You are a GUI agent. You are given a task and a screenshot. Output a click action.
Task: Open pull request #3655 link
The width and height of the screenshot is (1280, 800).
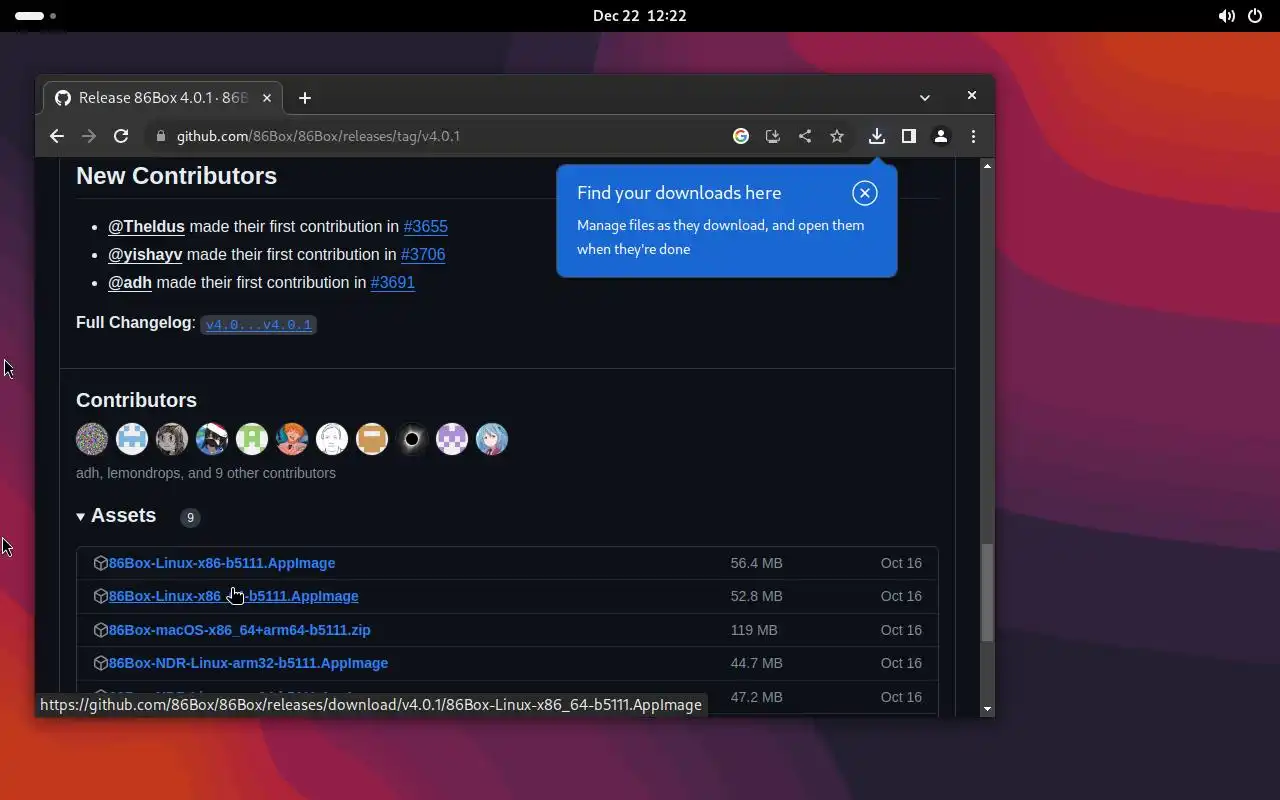coord(425,226)
